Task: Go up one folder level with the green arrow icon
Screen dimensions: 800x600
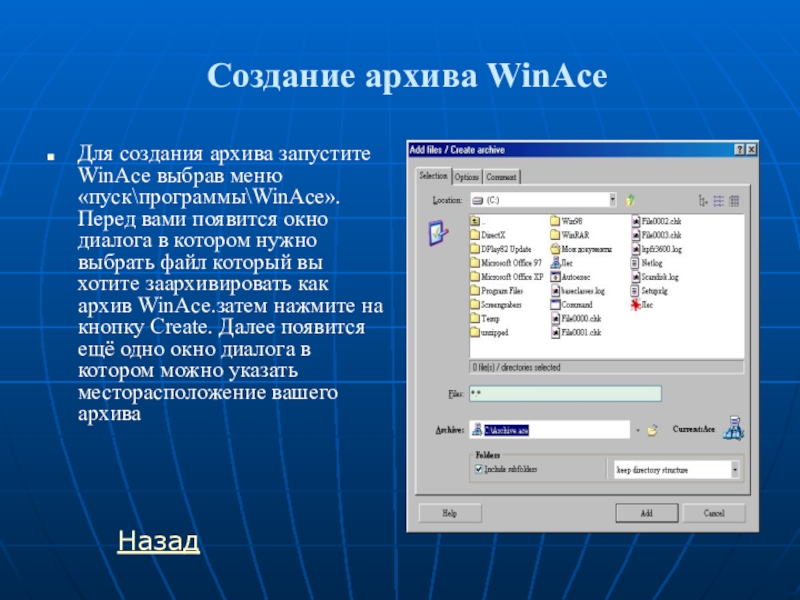Action: 631,200
